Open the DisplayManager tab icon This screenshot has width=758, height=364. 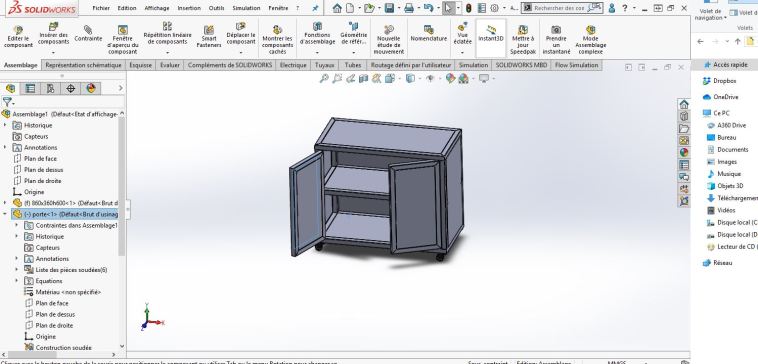(x=91, y=88)
